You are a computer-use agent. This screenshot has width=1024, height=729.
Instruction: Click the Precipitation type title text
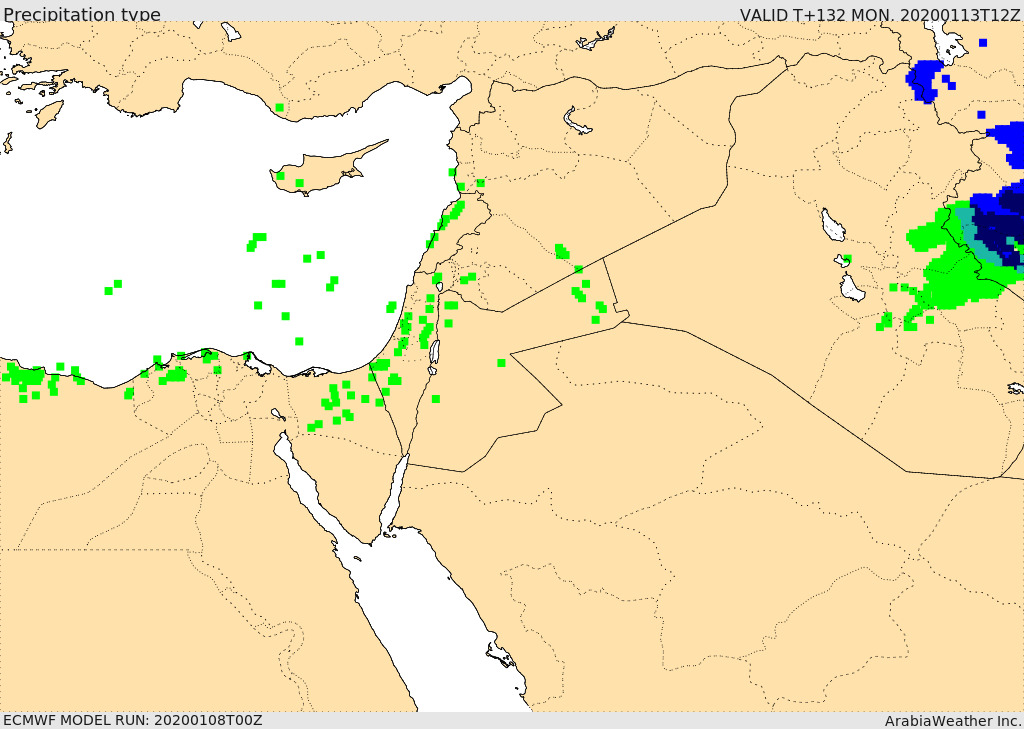[x=82, y=14]
